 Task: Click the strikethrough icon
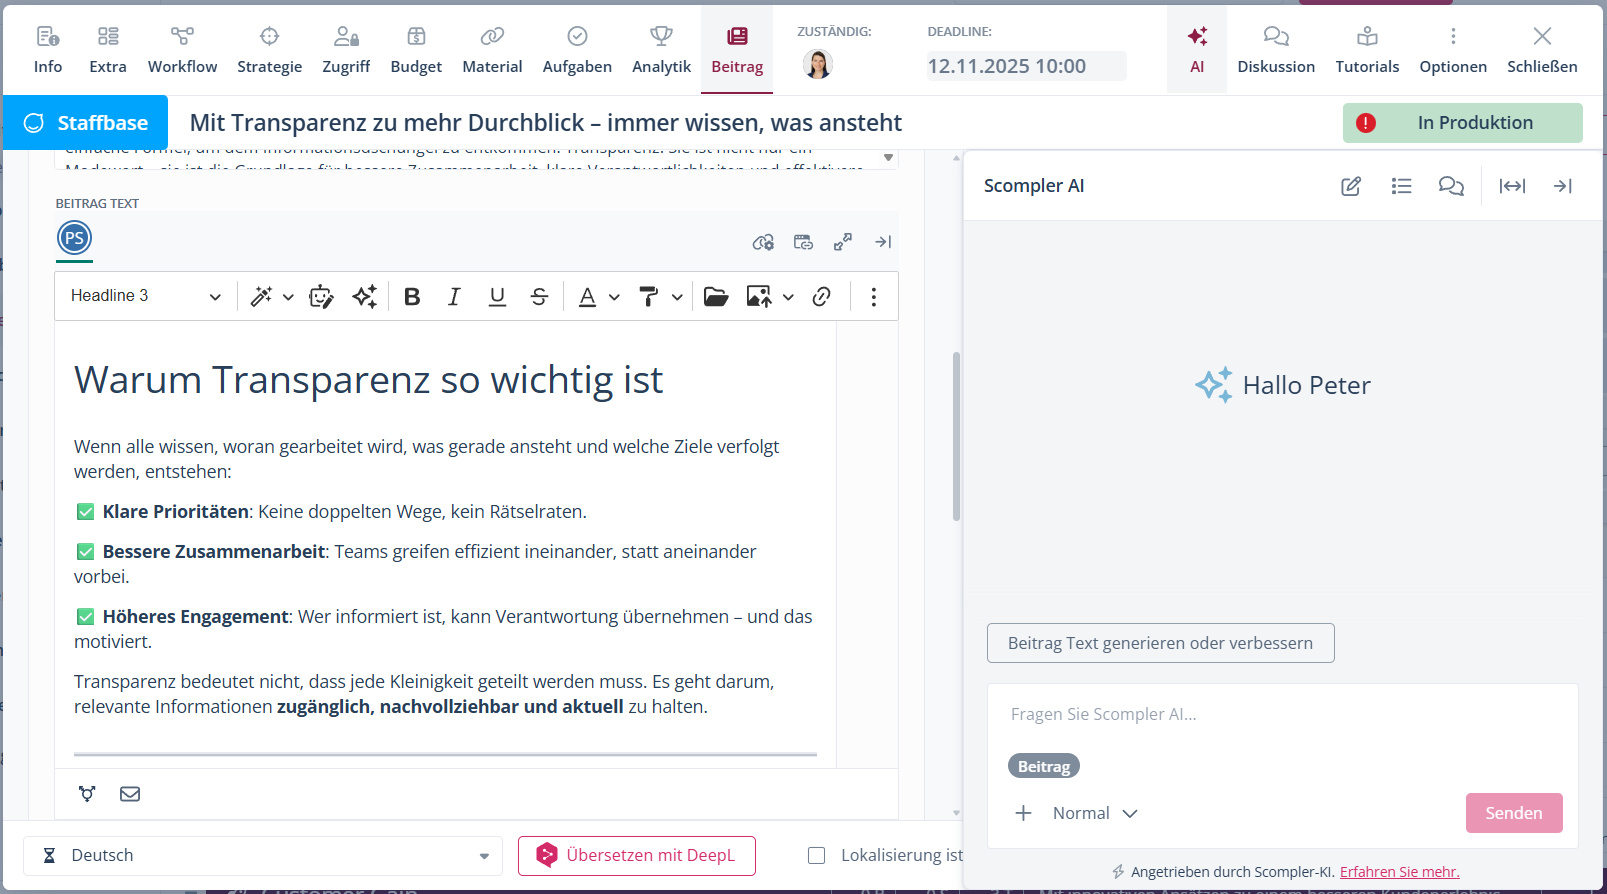click(x=539, y=297)
